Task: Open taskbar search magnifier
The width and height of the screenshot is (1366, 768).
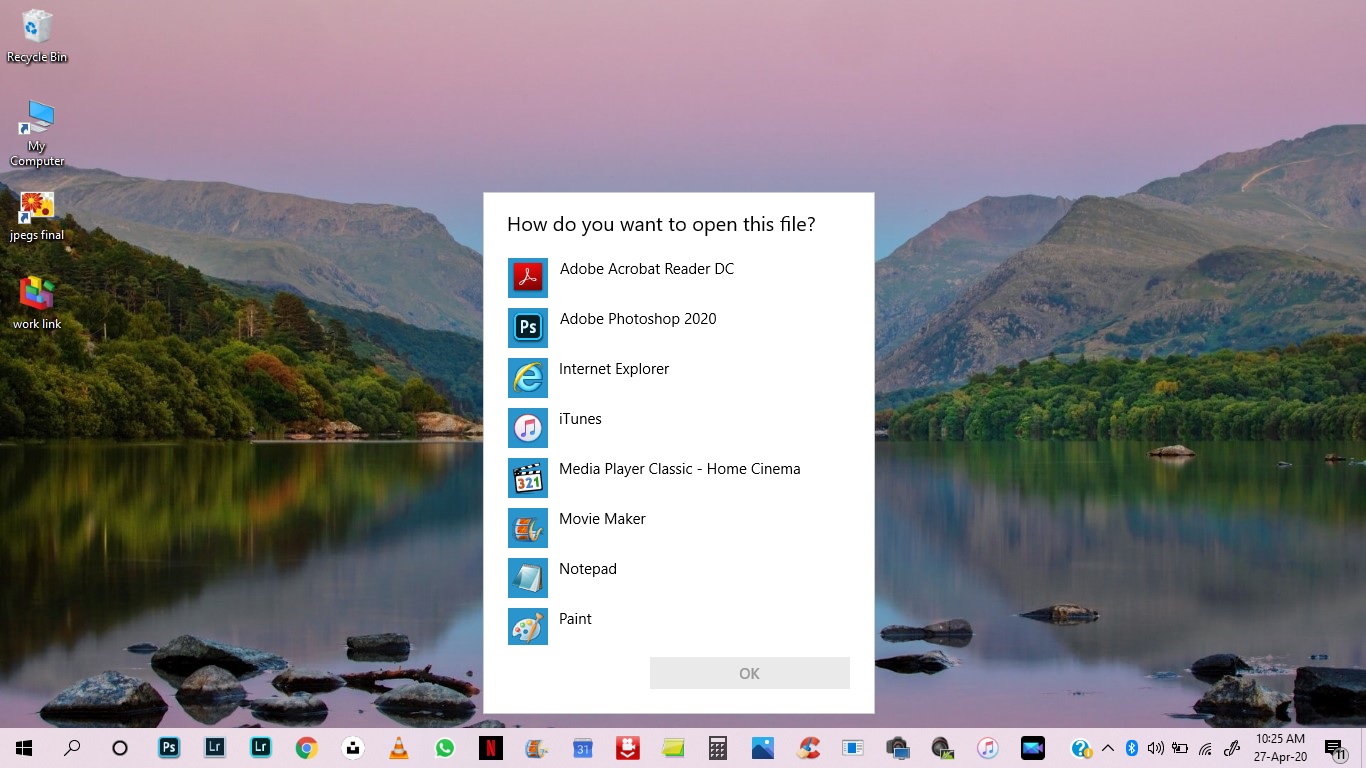Action: (x=72, y=748)
